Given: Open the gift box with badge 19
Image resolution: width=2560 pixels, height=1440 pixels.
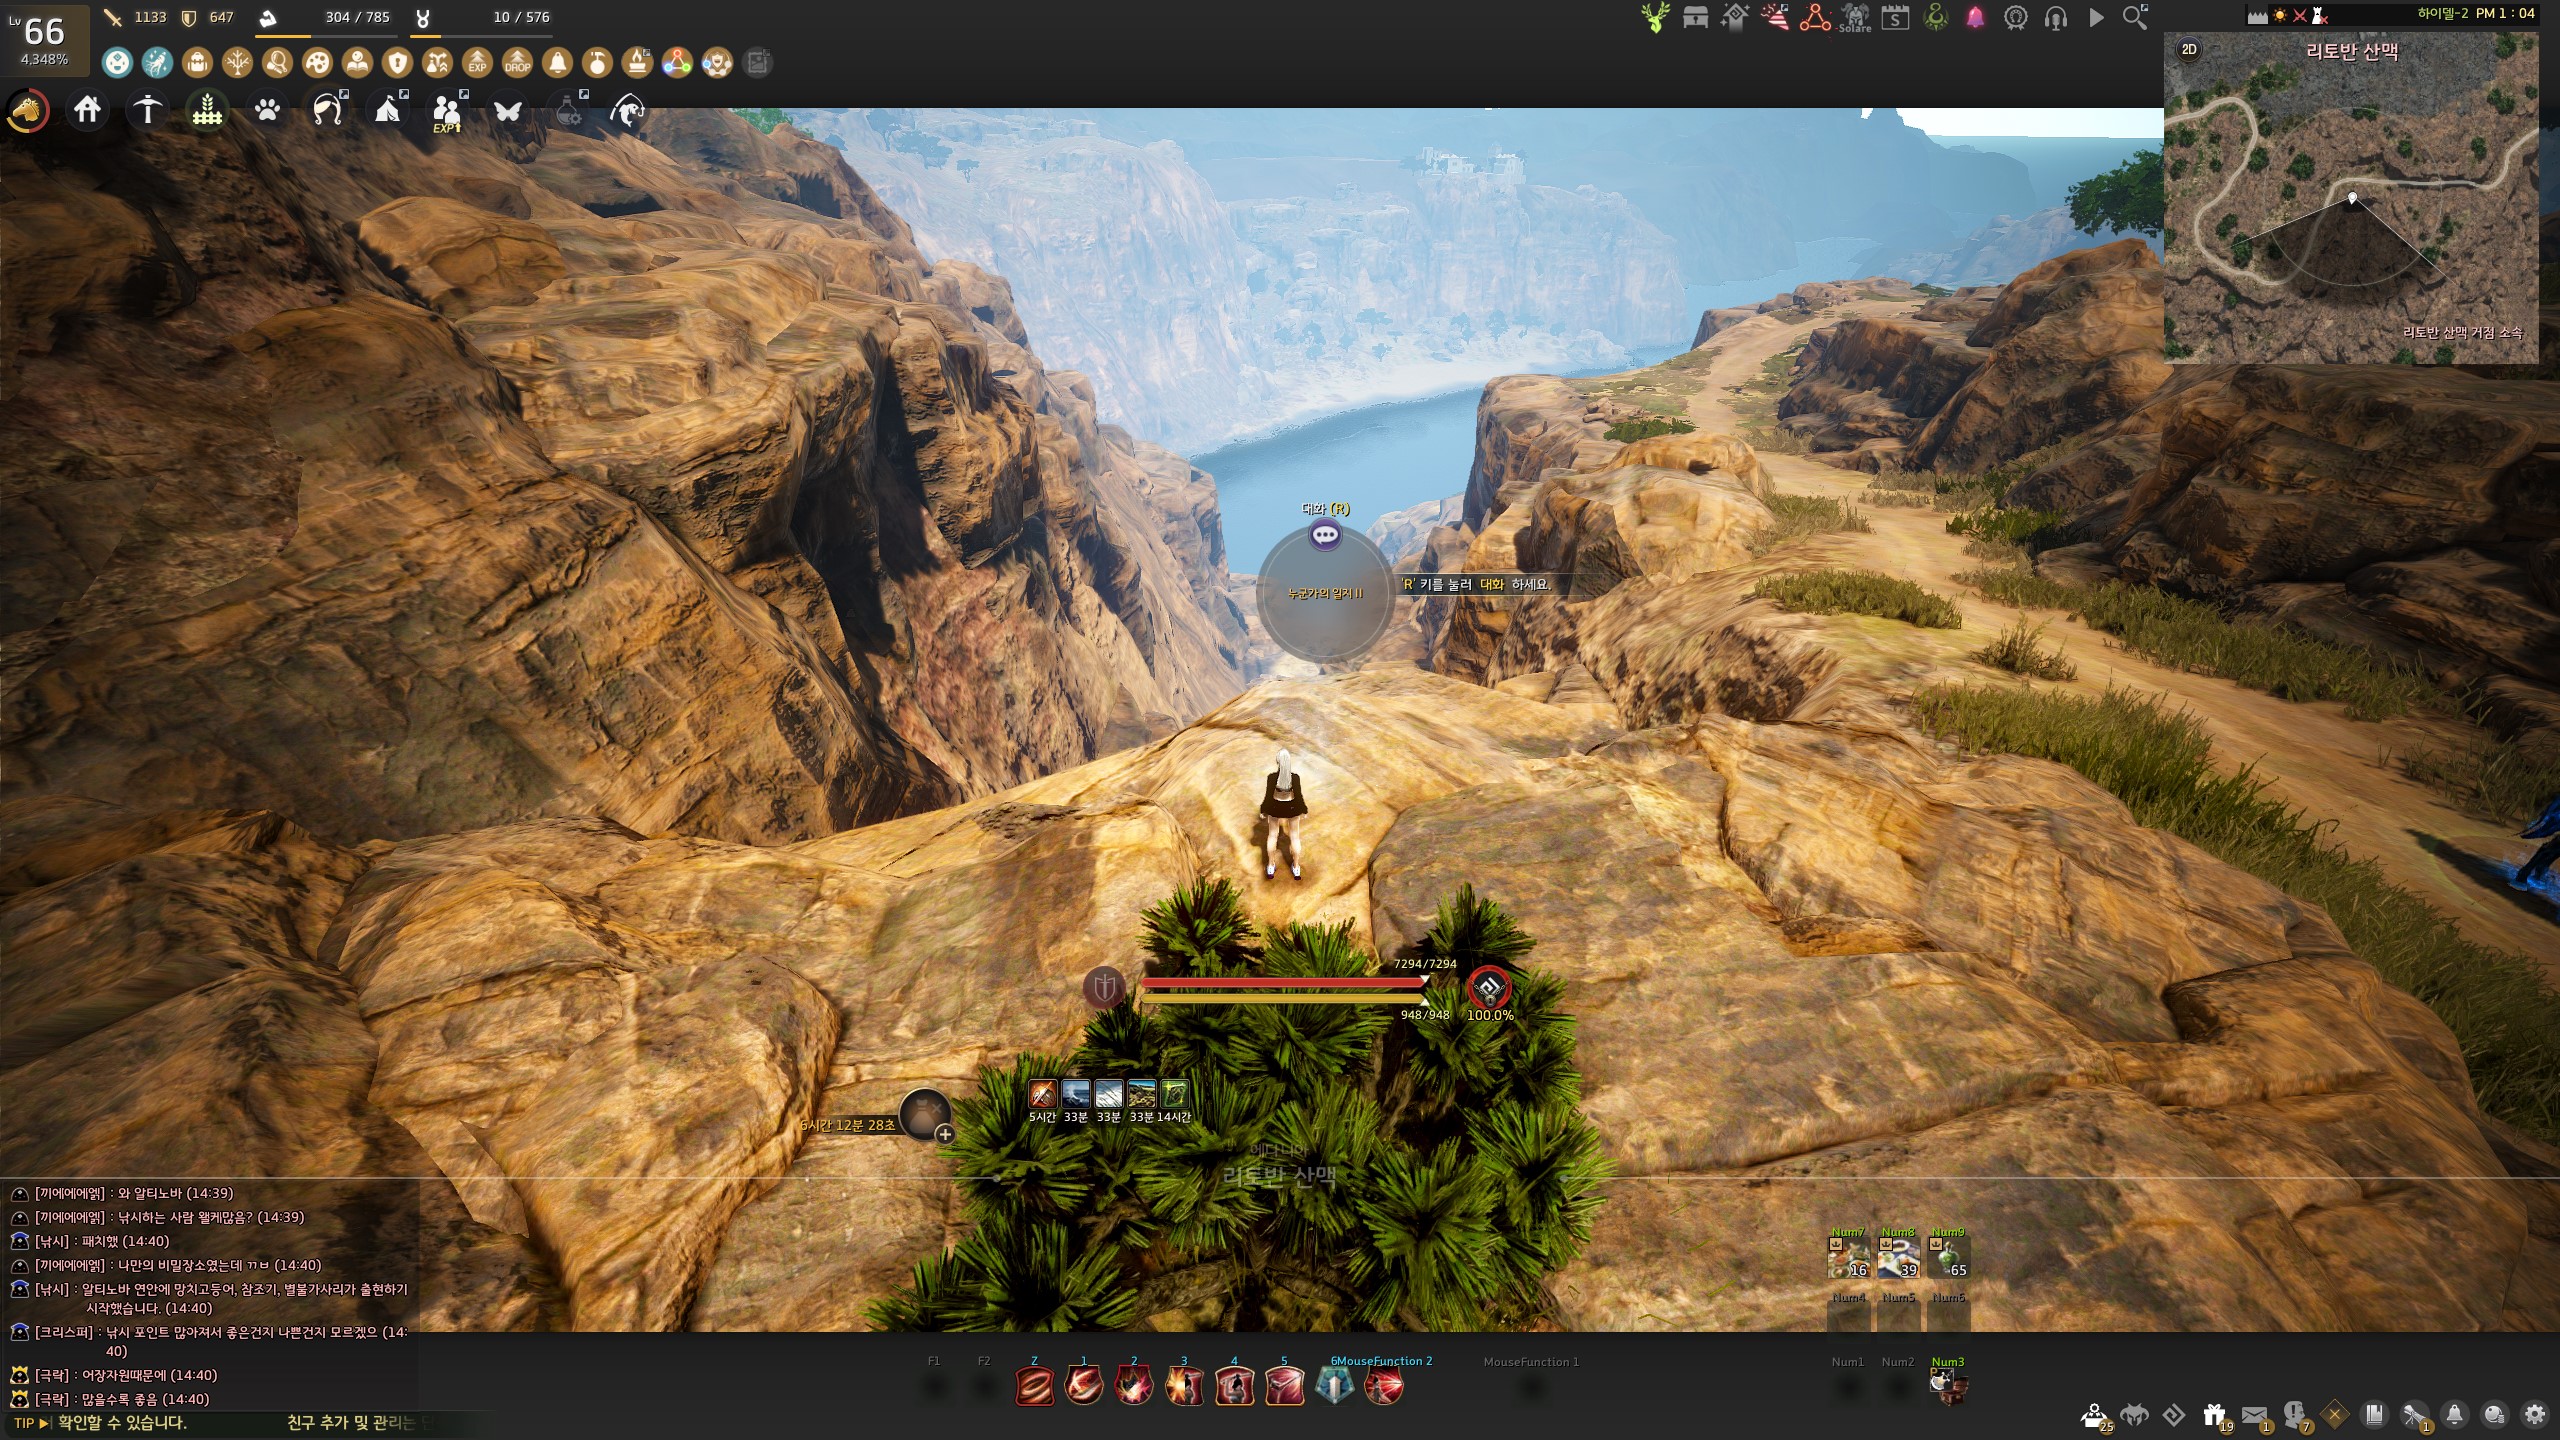Looking at the screenshot, I should point(2214,1415).
